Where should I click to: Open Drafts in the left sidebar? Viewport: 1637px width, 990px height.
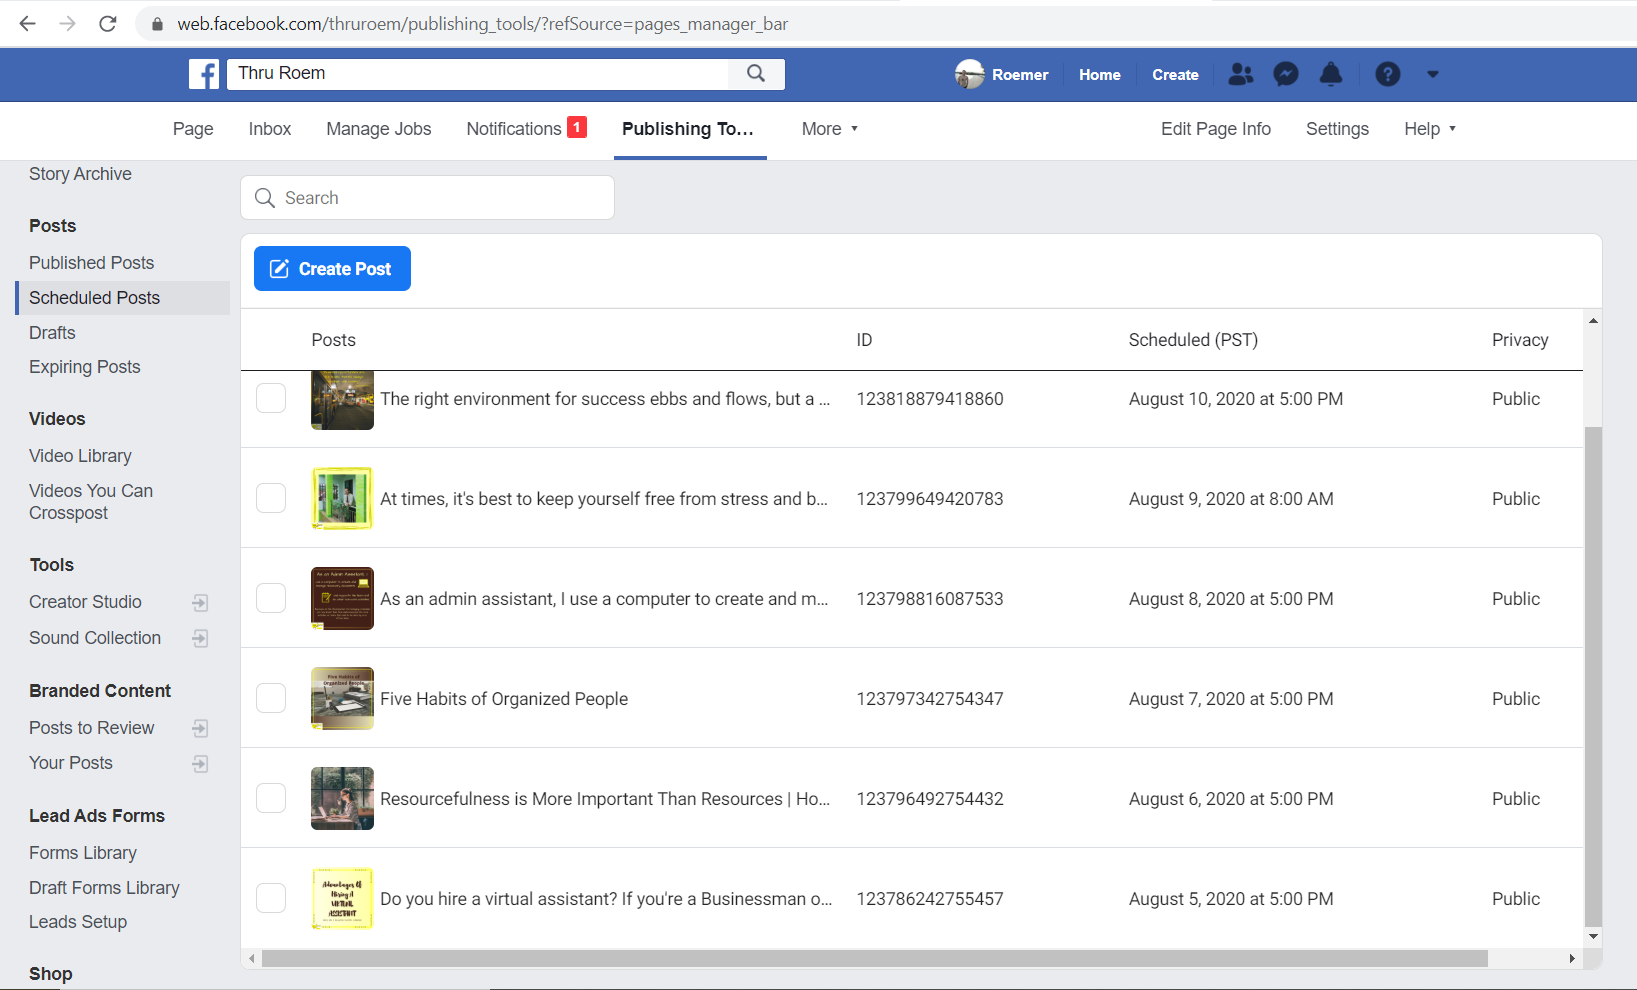click(52, 333)
